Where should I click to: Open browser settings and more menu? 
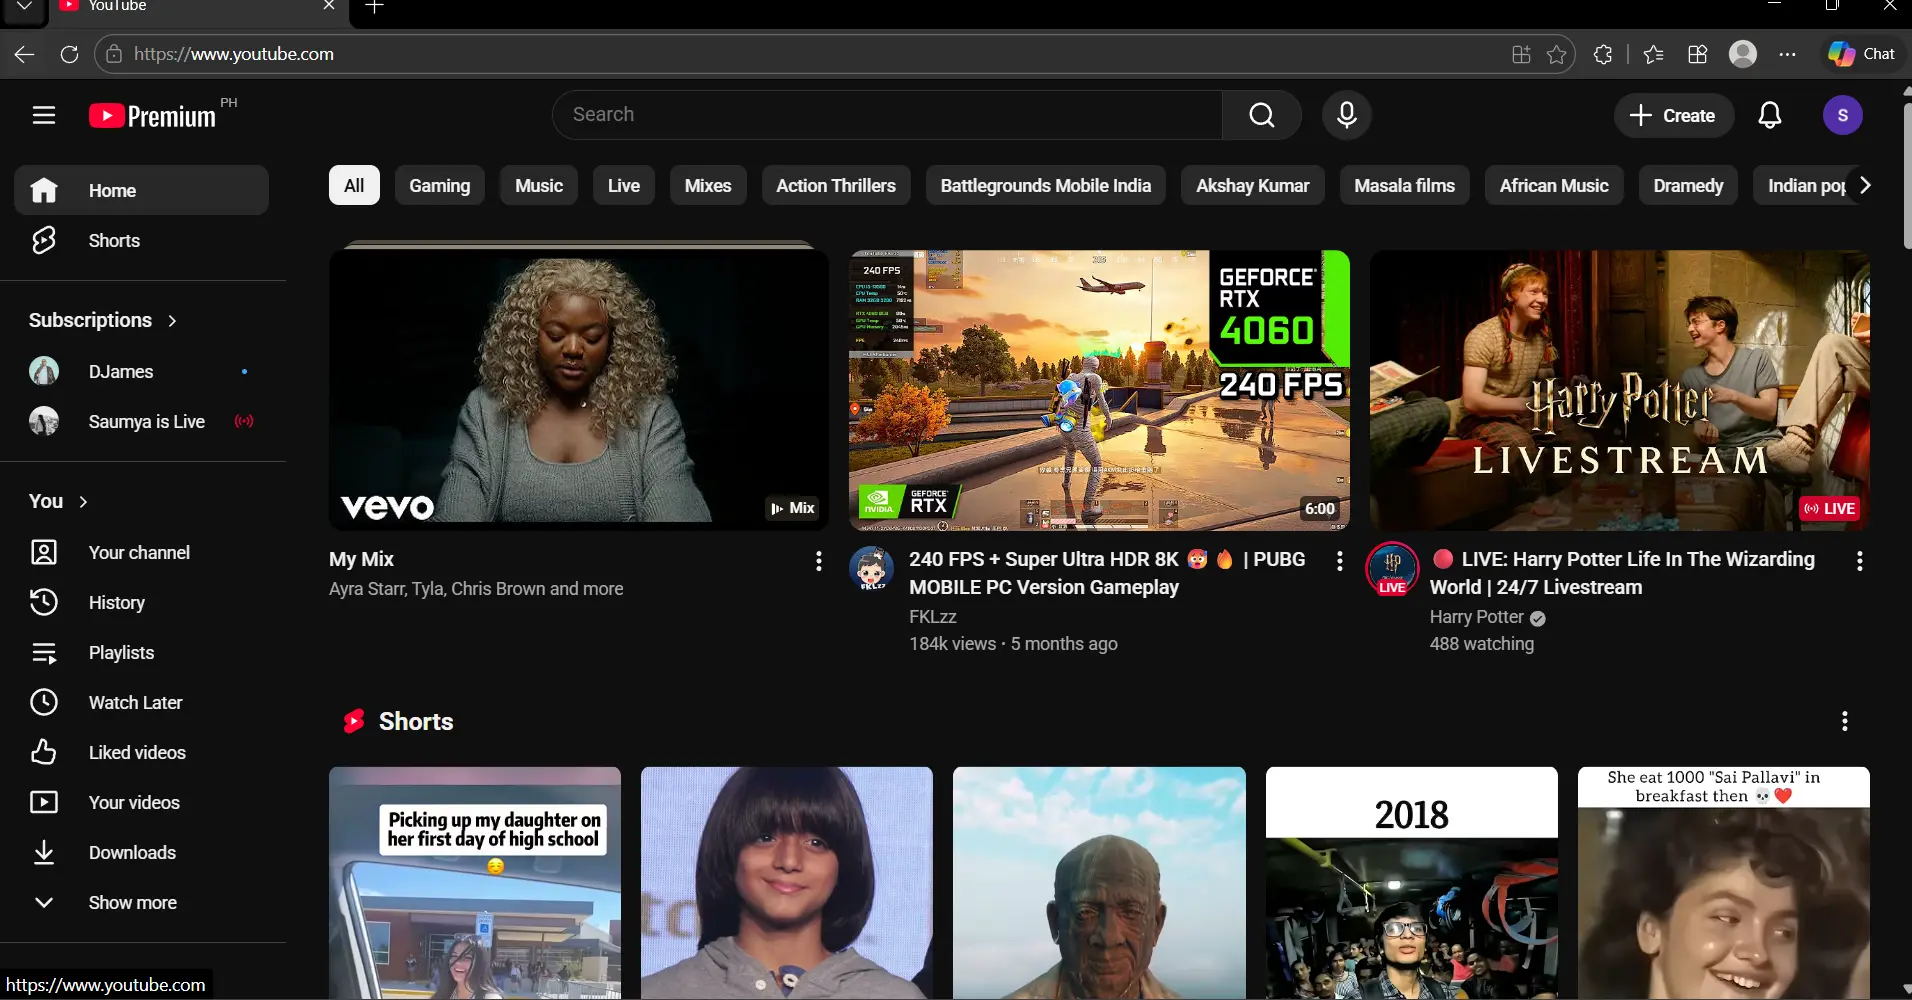tap(1787, 54)
